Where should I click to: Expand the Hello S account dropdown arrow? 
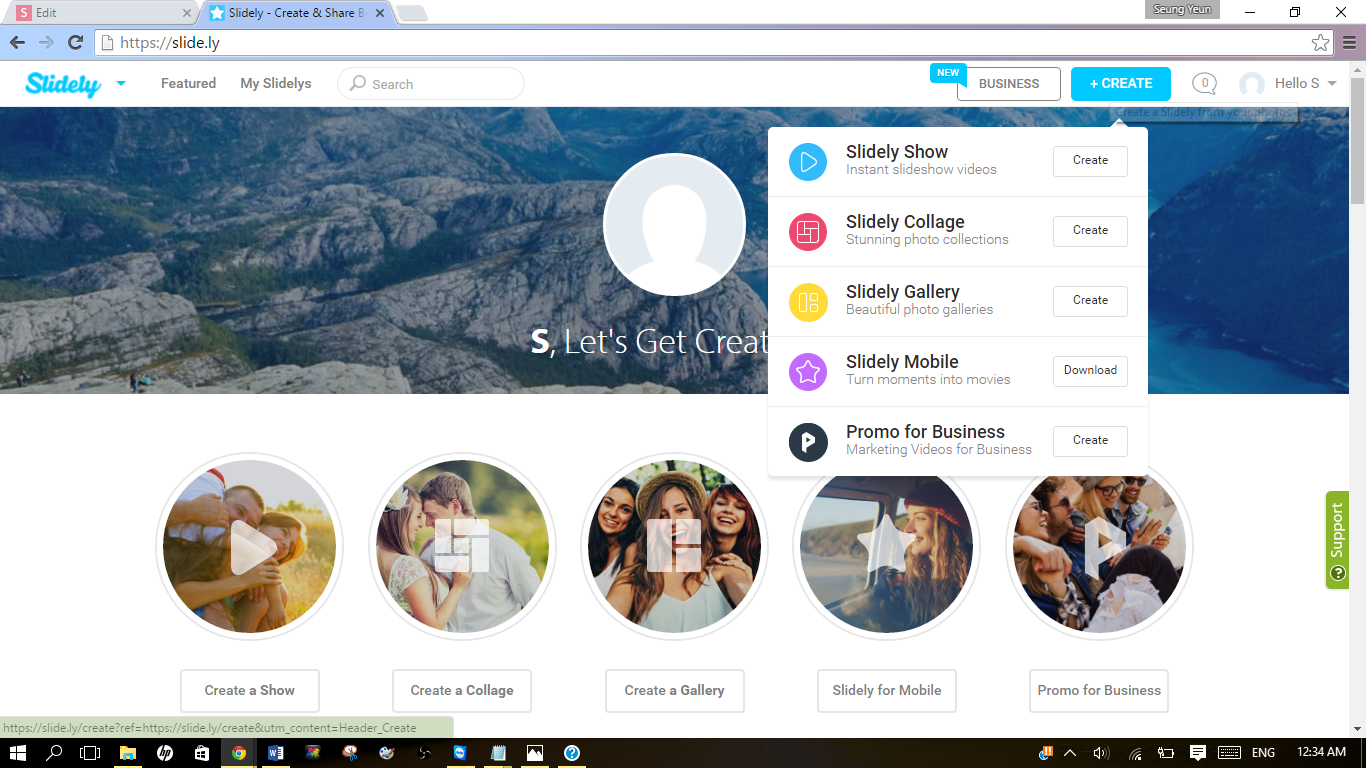1332,84
